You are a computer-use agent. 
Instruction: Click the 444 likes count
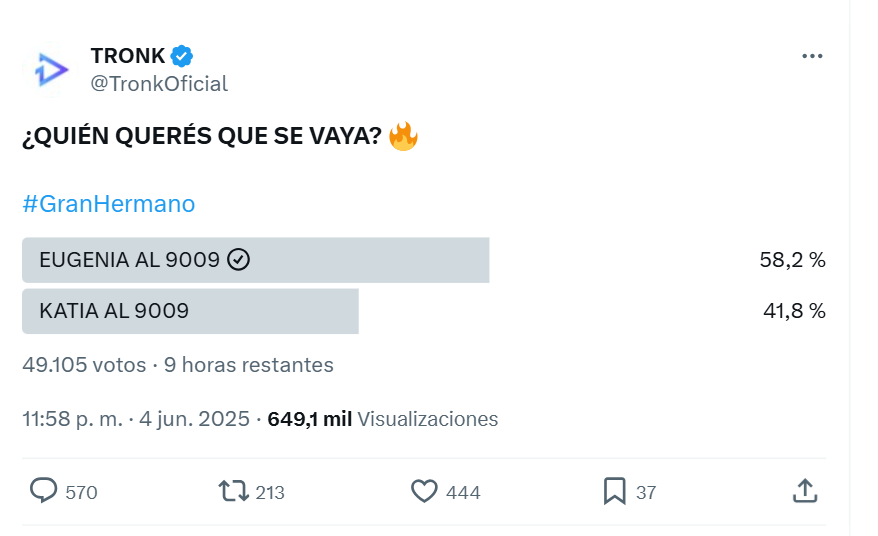463,492
